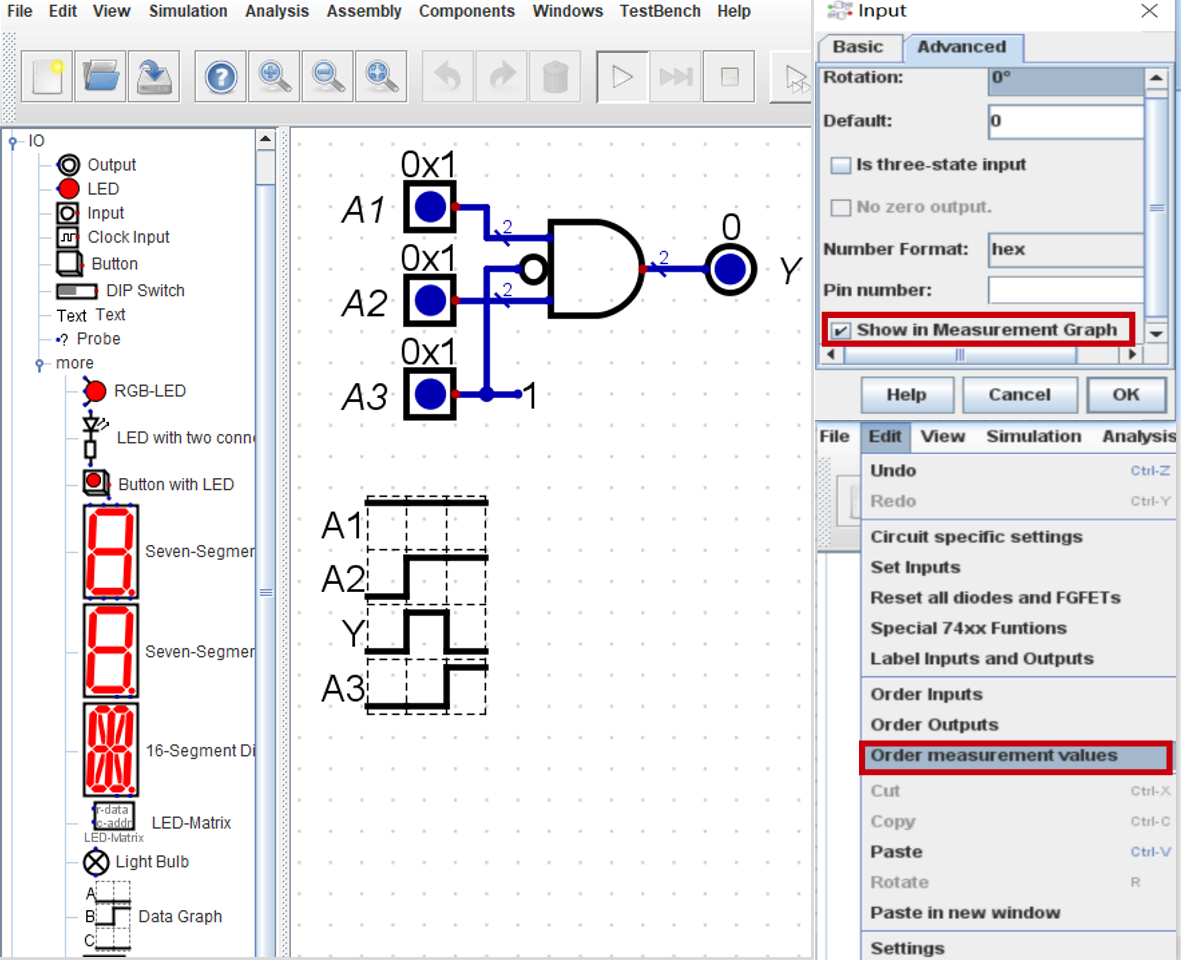Redo the action in toolbar

[501, 76]
